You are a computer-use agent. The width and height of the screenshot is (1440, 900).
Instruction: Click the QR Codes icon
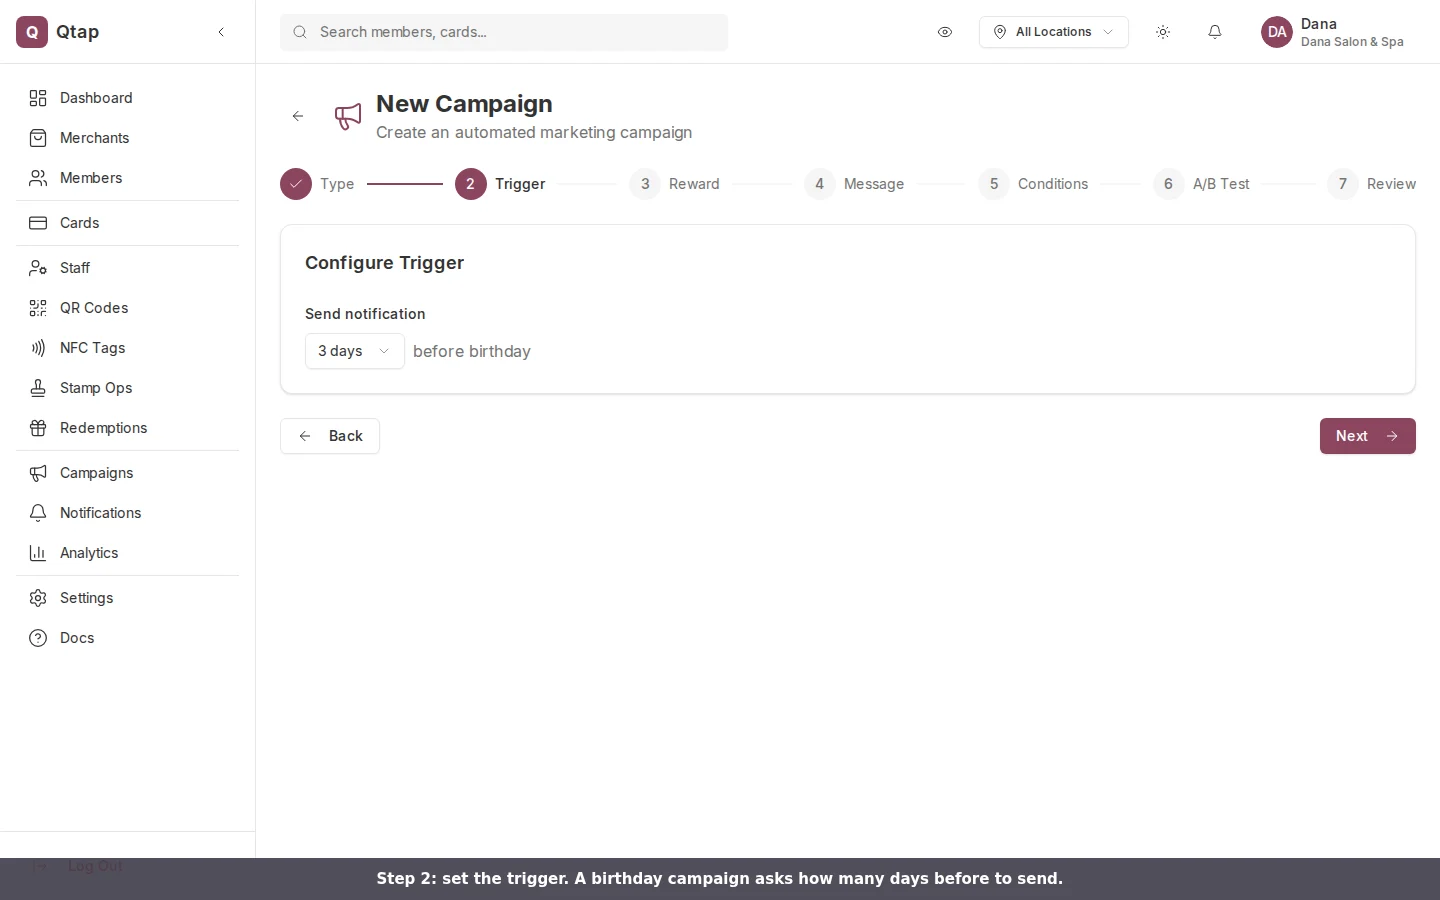tap(38, 308)
